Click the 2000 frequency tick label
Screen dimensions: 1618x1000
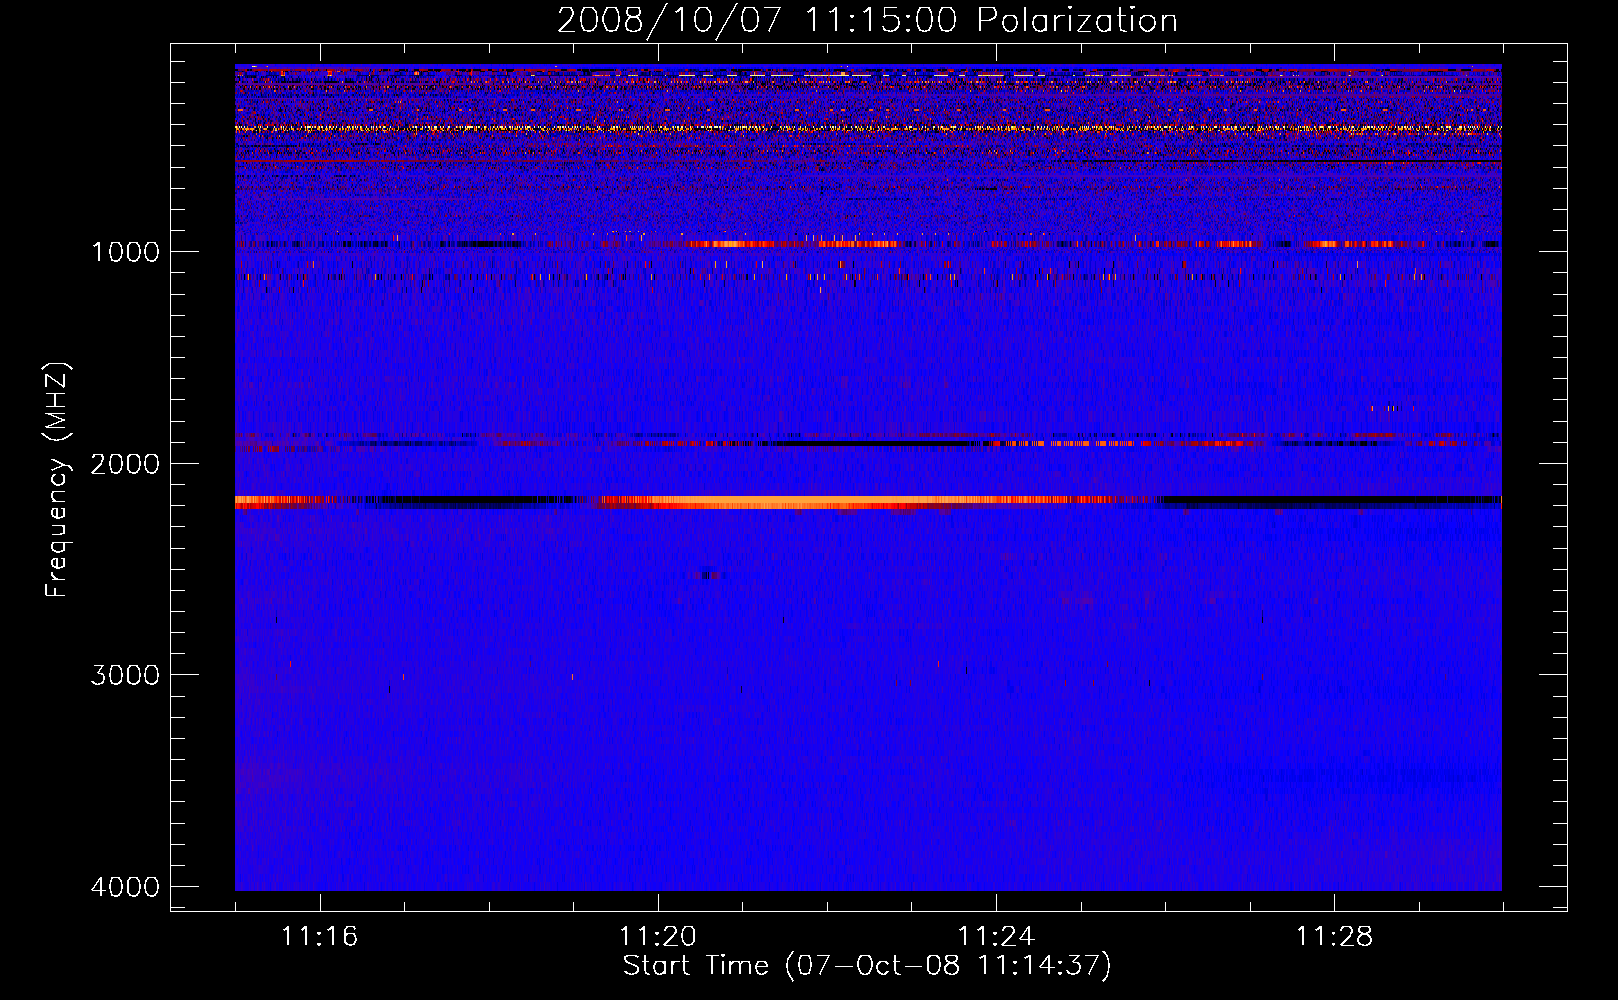coord(125,464)
